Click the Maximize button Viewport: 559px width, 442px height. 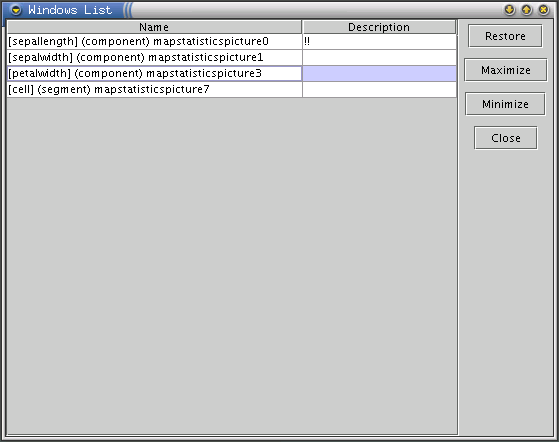coord(506,70)
